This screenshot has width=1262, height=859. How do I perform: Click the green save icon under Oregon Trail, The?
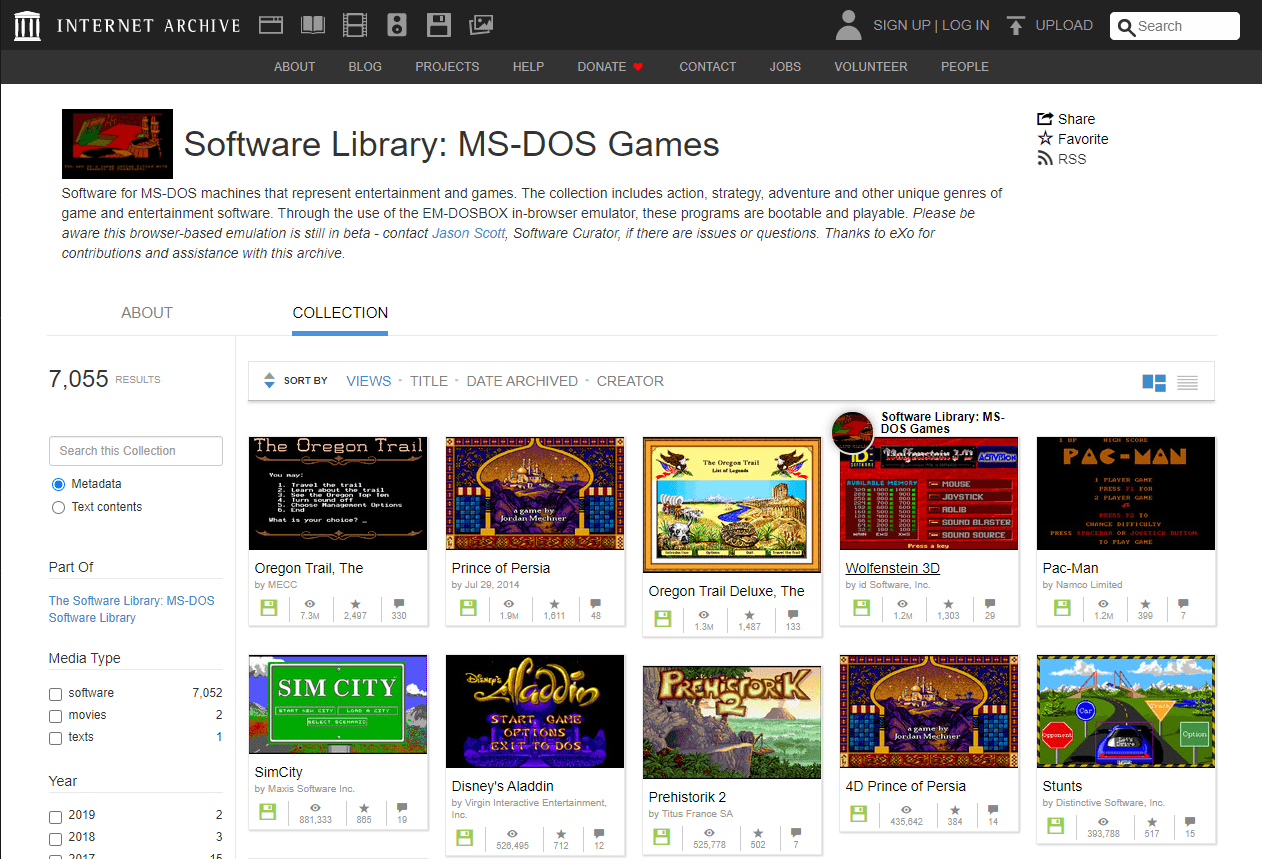click(268, 607)
